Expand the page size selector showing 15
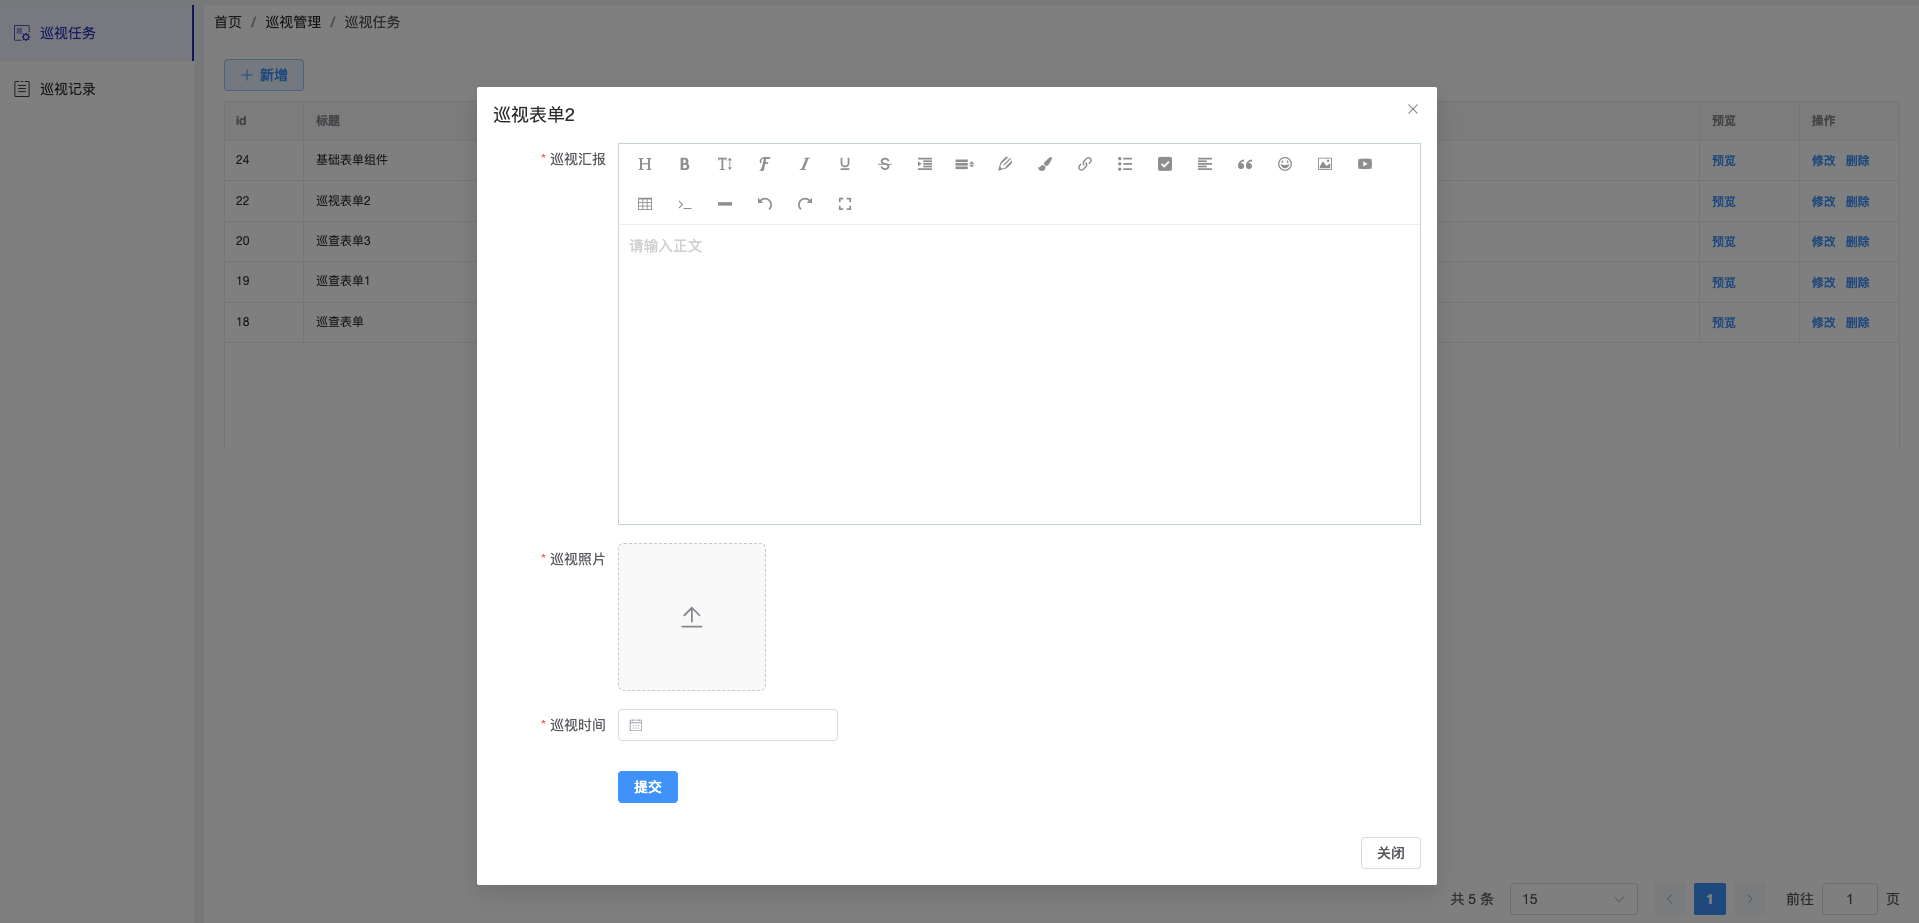This screenshot has width=1919, height=923. 1573,899
